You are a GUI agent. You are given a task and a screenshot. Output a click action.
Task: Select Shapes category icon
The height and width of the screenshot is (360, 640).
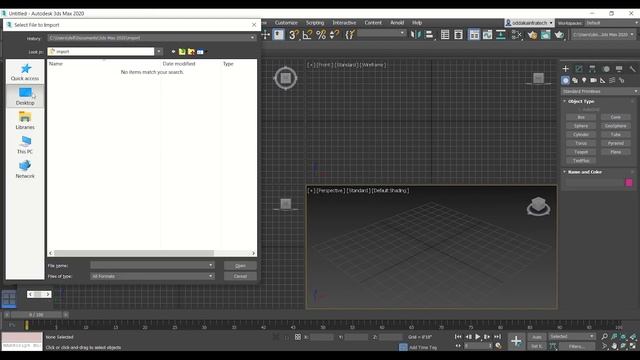pos(575,80)
